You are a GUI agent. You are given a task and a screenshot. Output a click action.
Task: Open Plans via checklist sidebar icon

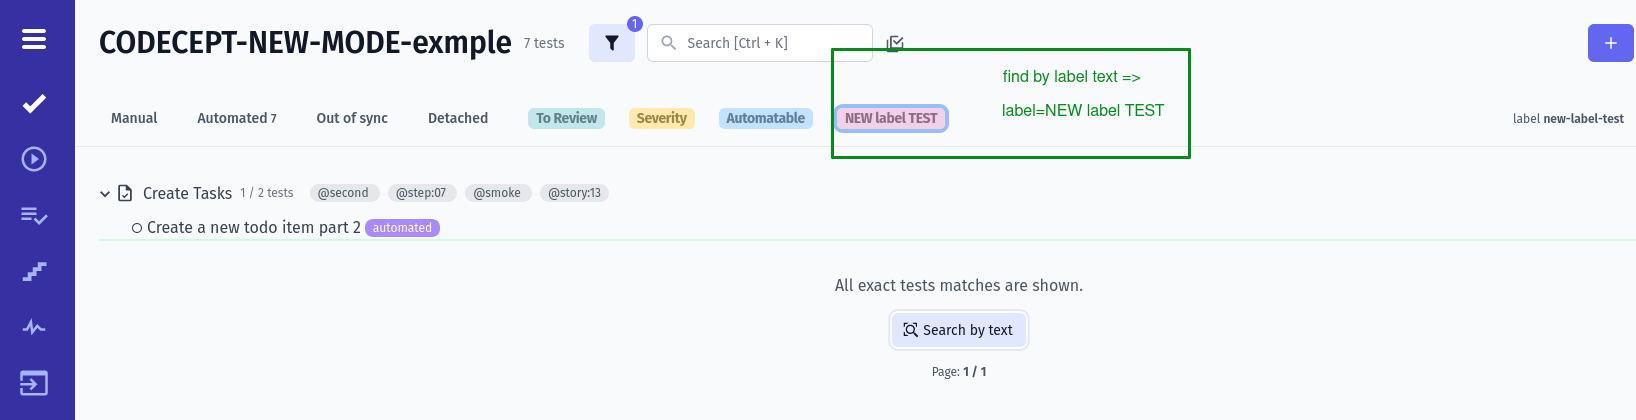tap(34, 215)
